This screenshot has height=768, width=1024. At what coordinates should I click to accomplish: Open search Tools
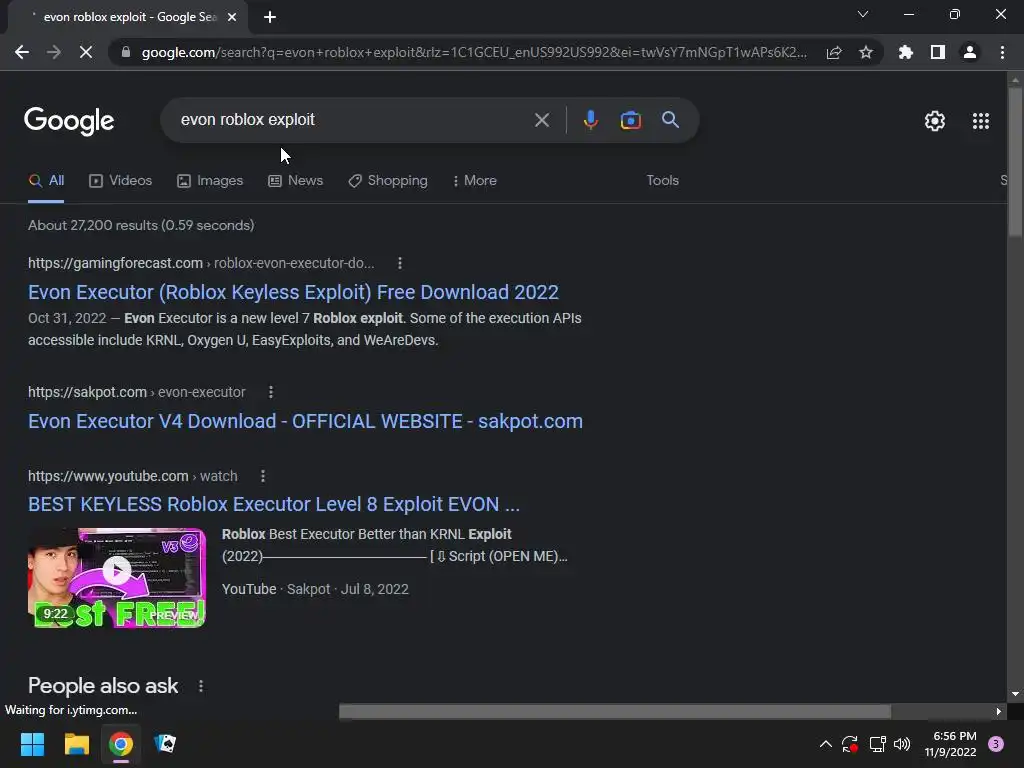[x=662, y=181]
